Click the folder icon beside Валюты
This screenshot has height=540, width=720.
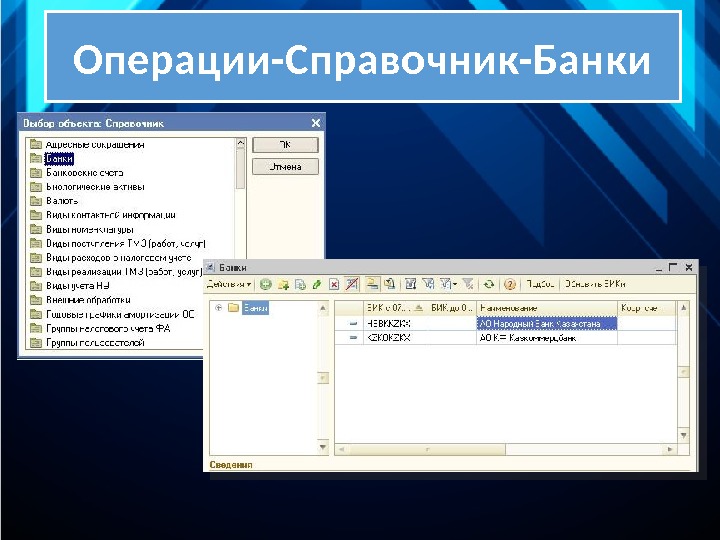[36, 201]
